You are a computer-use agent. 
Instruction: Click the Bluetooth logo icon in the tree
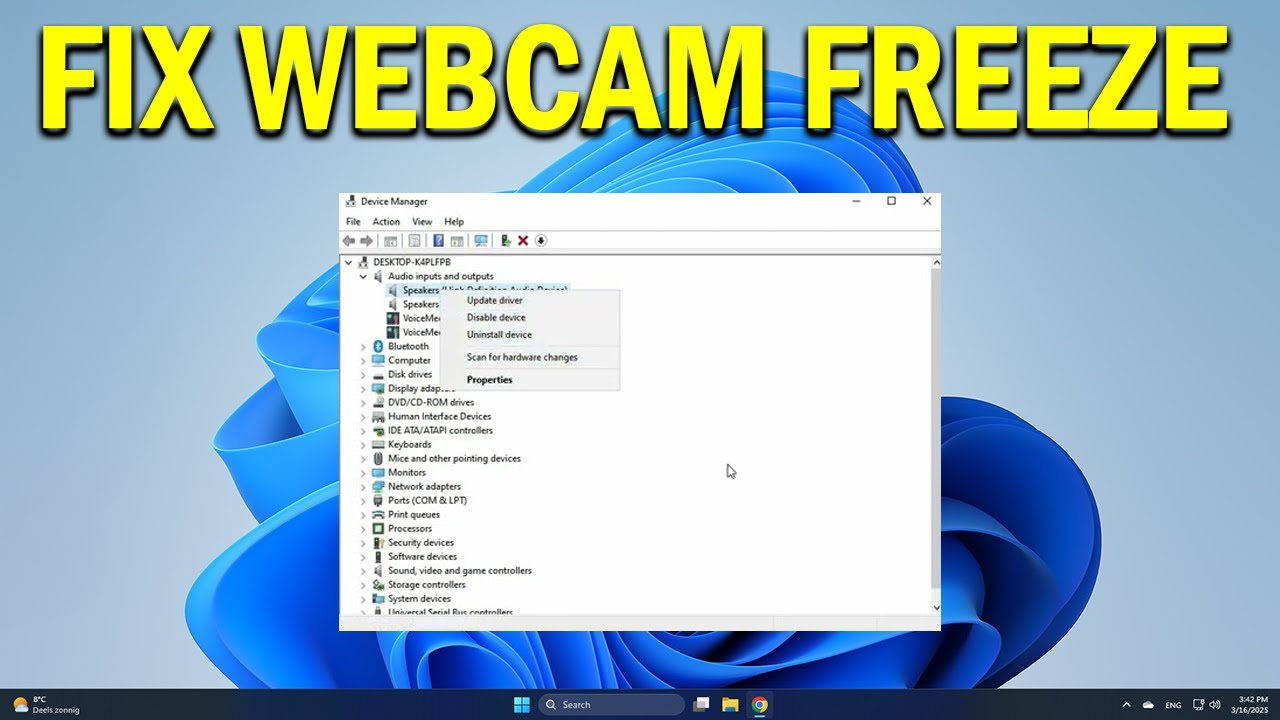point(378,346)
